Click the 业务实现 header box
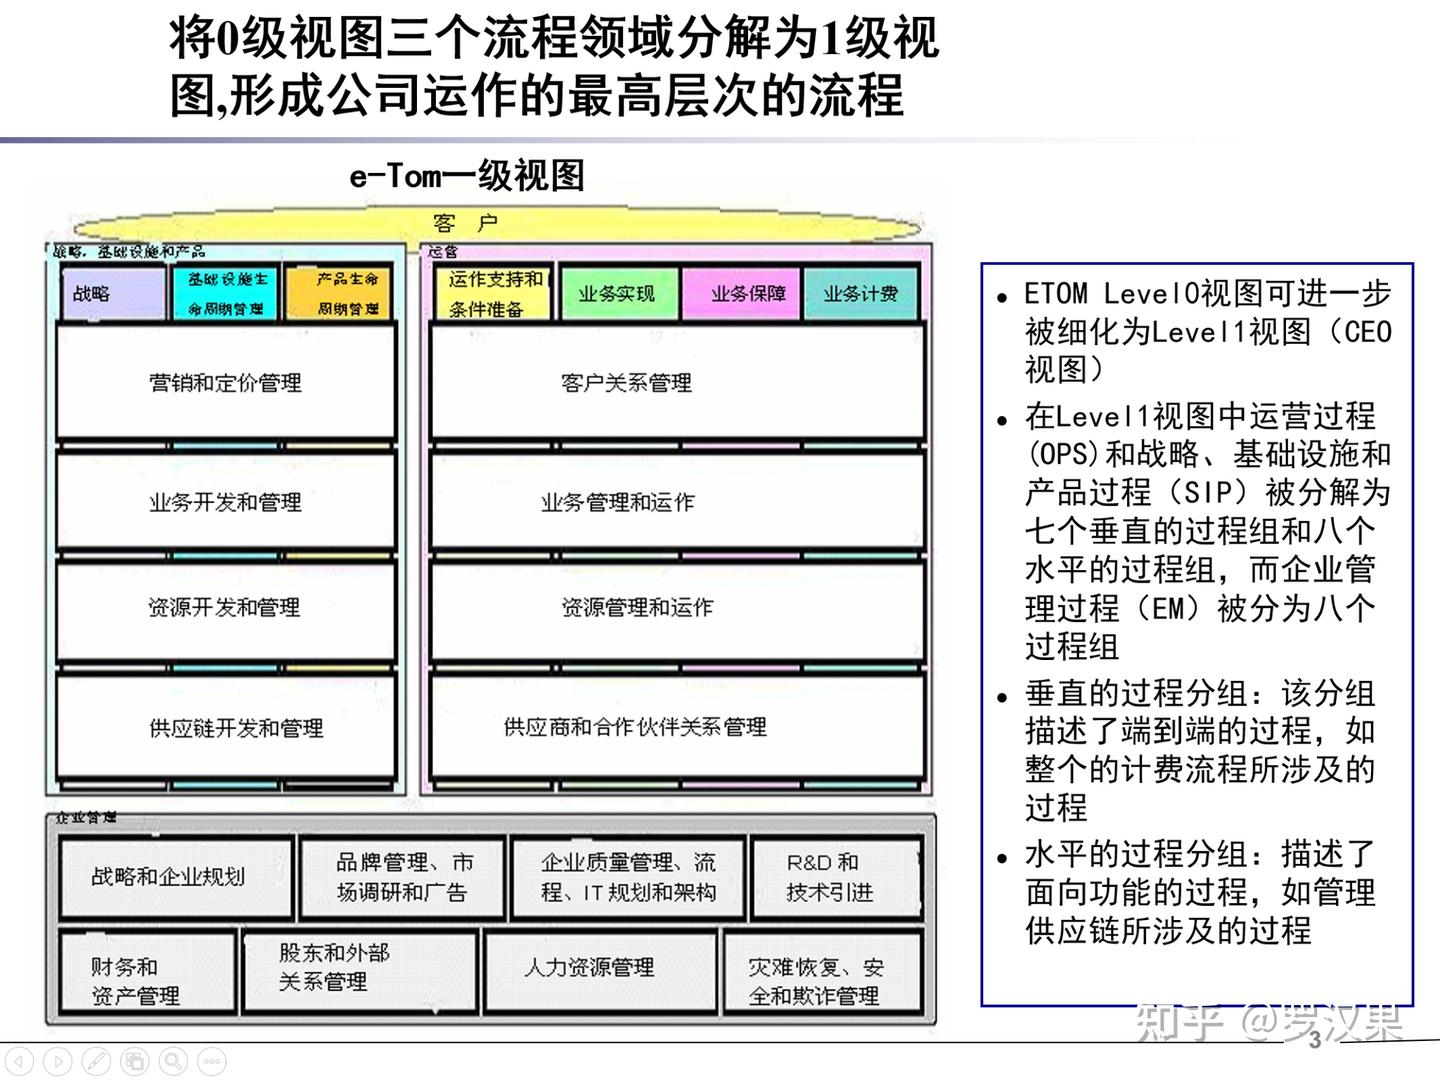This screenshot has width=1440, height=1081. [x=619, y=292]
